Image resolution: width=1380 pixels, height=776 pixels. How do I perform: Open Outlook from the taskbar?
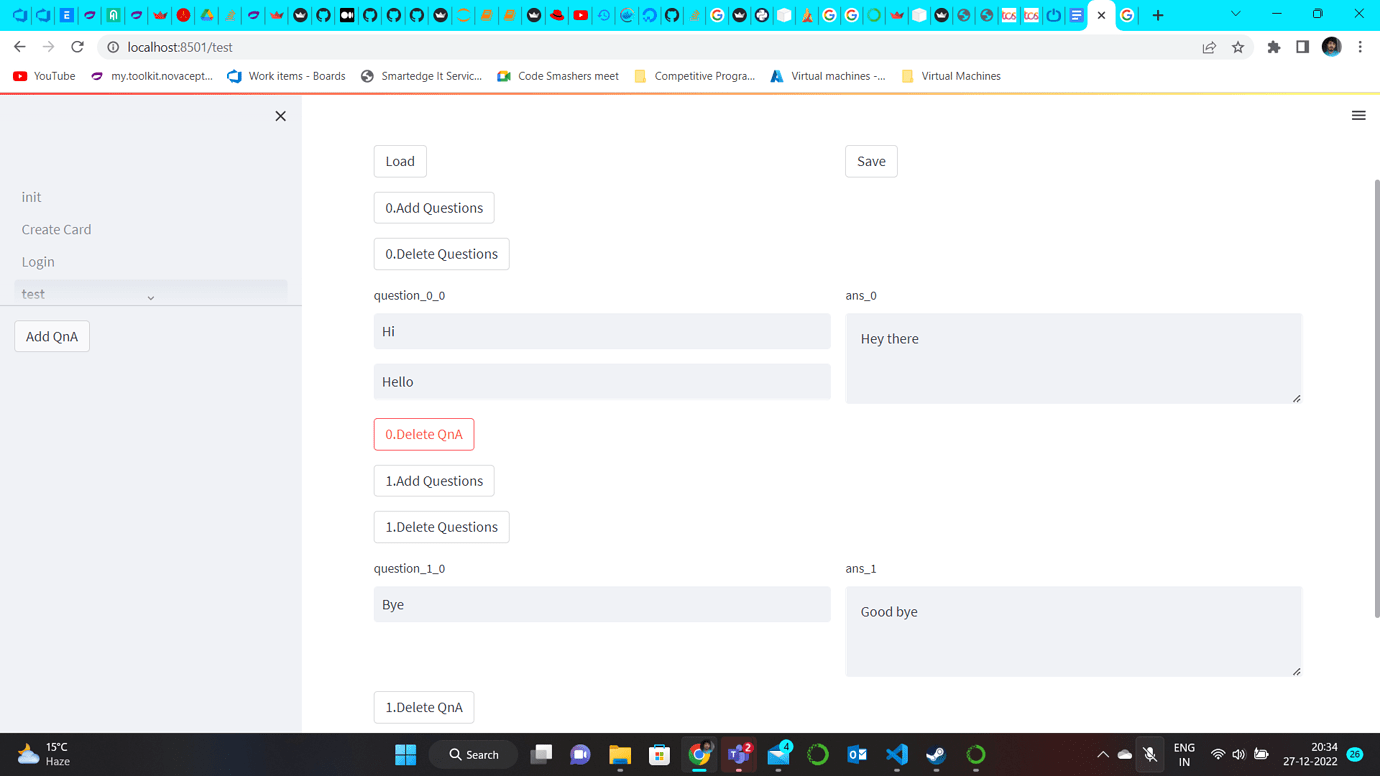point(857,754)
